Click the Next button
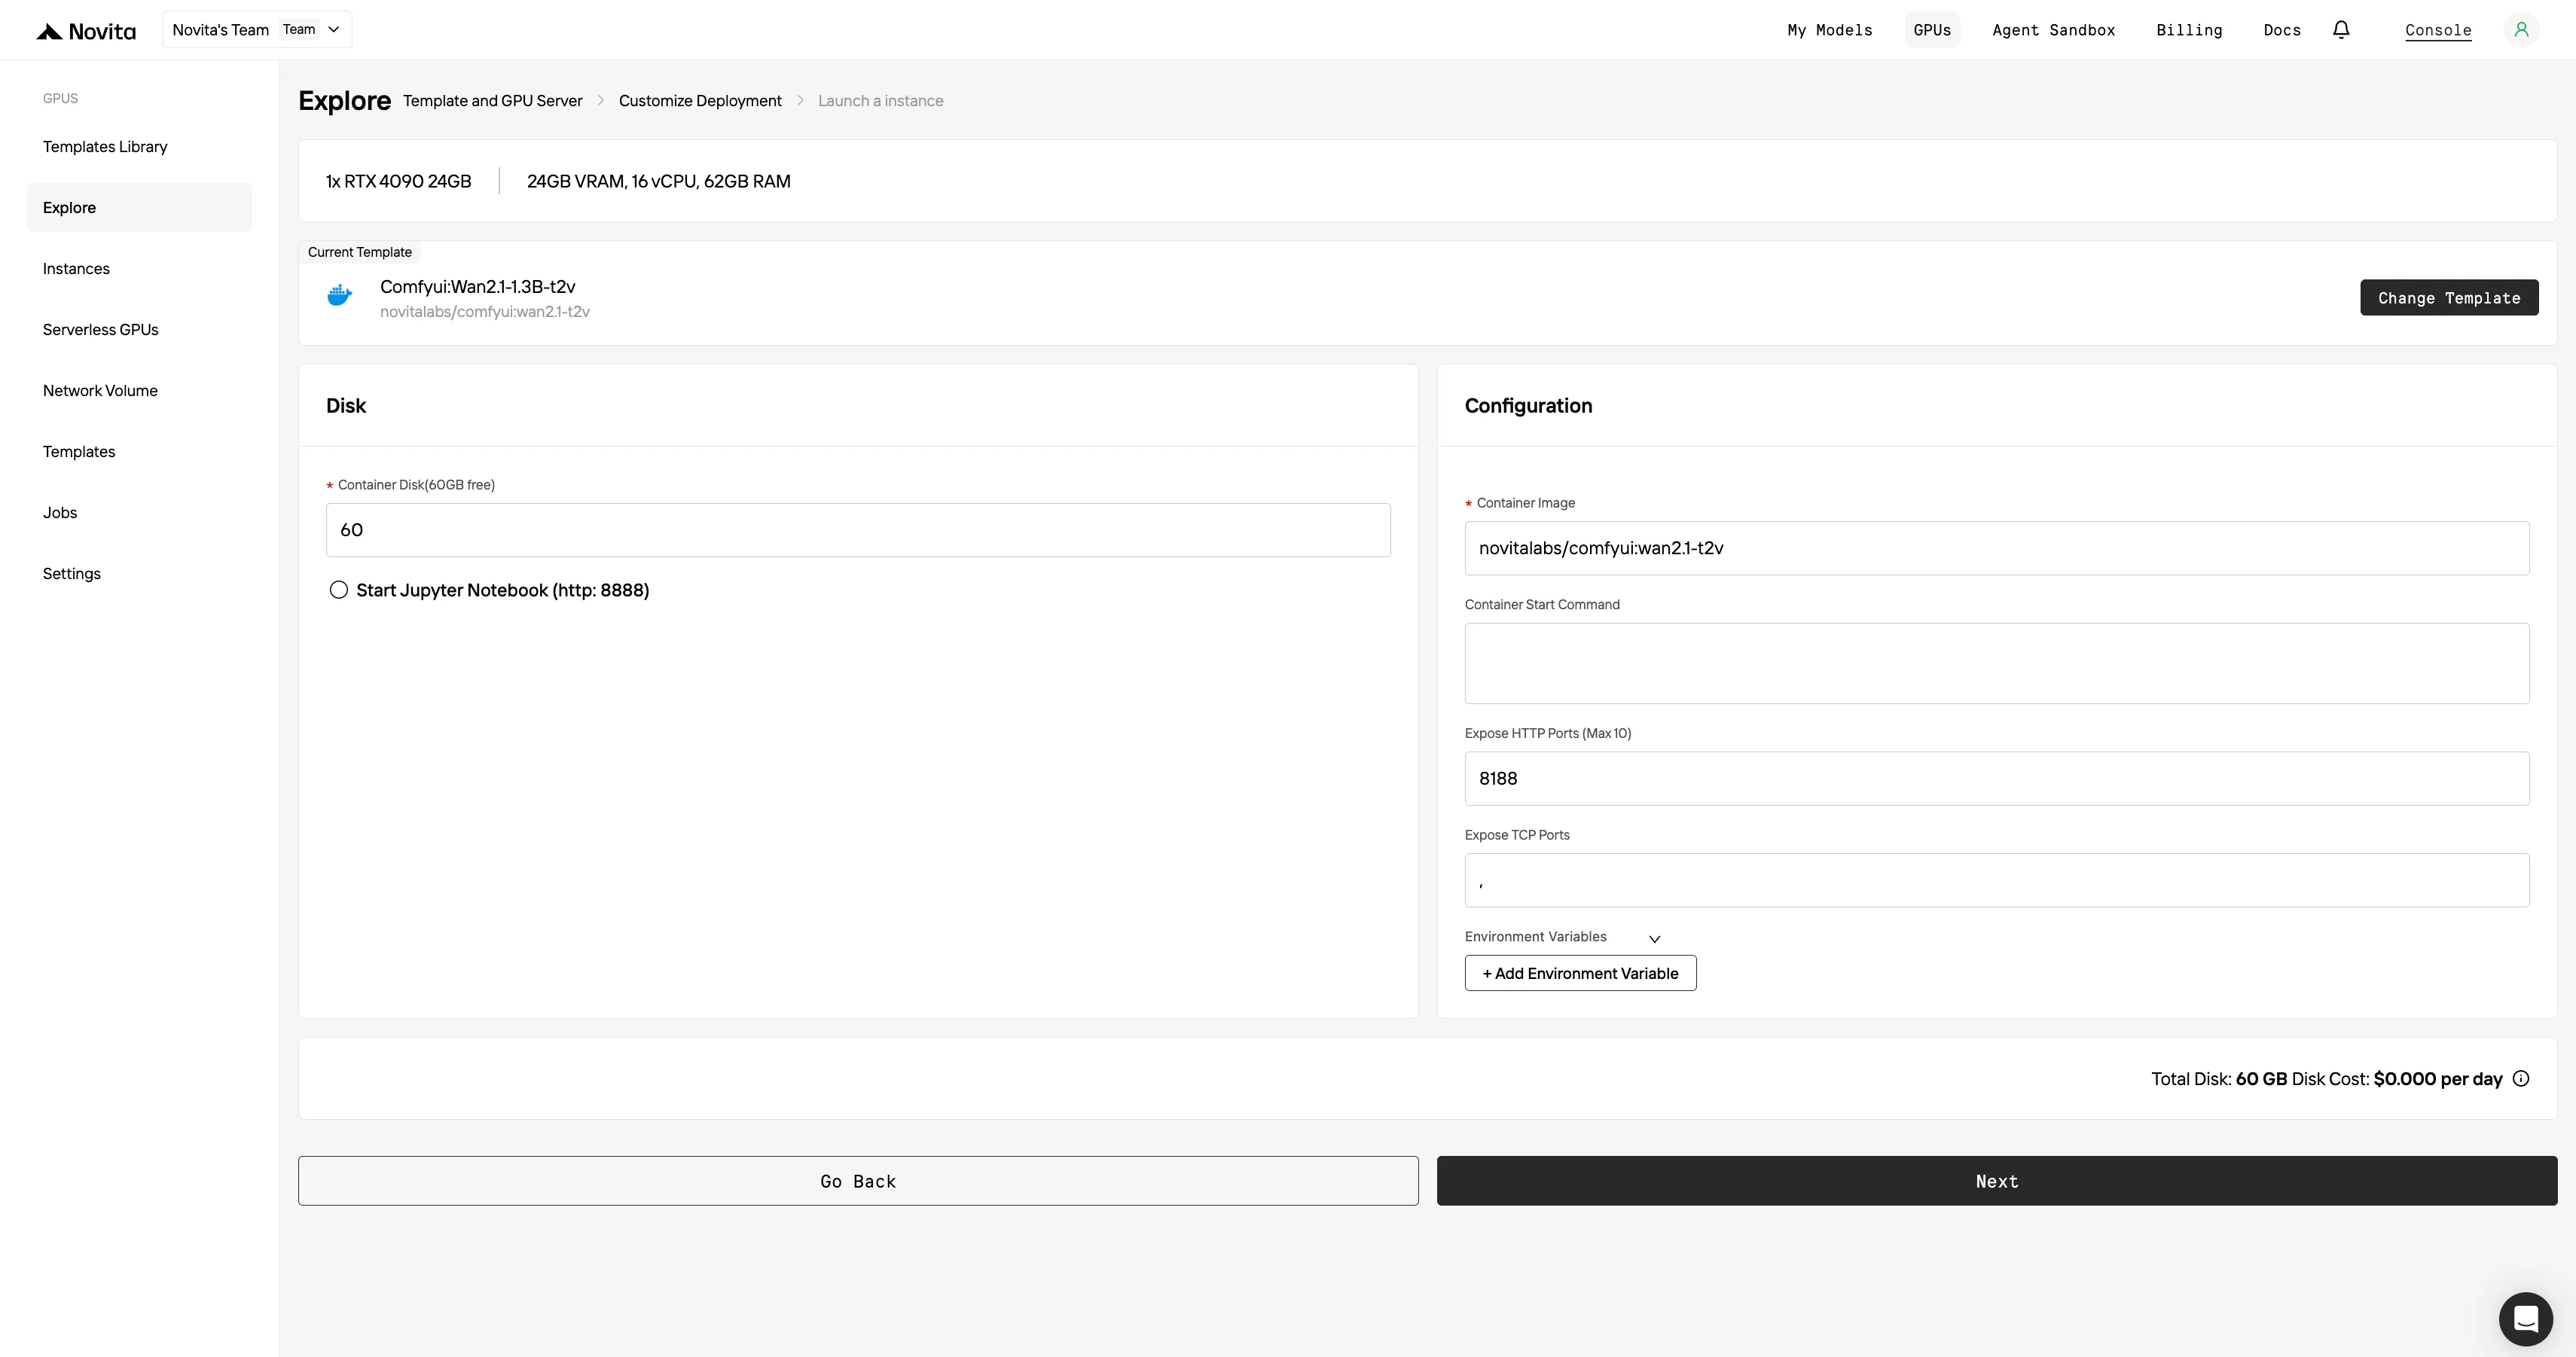 [1997, 1181]
